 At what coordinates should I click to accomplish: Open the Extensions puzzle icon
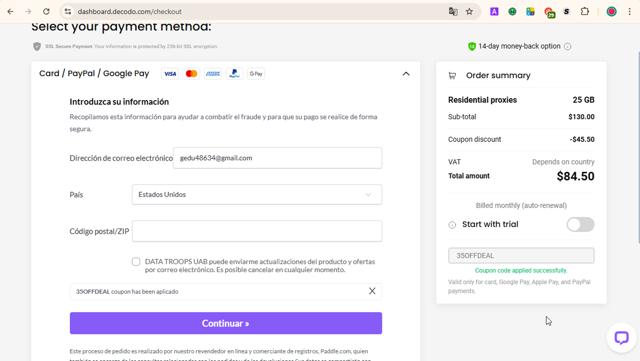tap(584, 11)
